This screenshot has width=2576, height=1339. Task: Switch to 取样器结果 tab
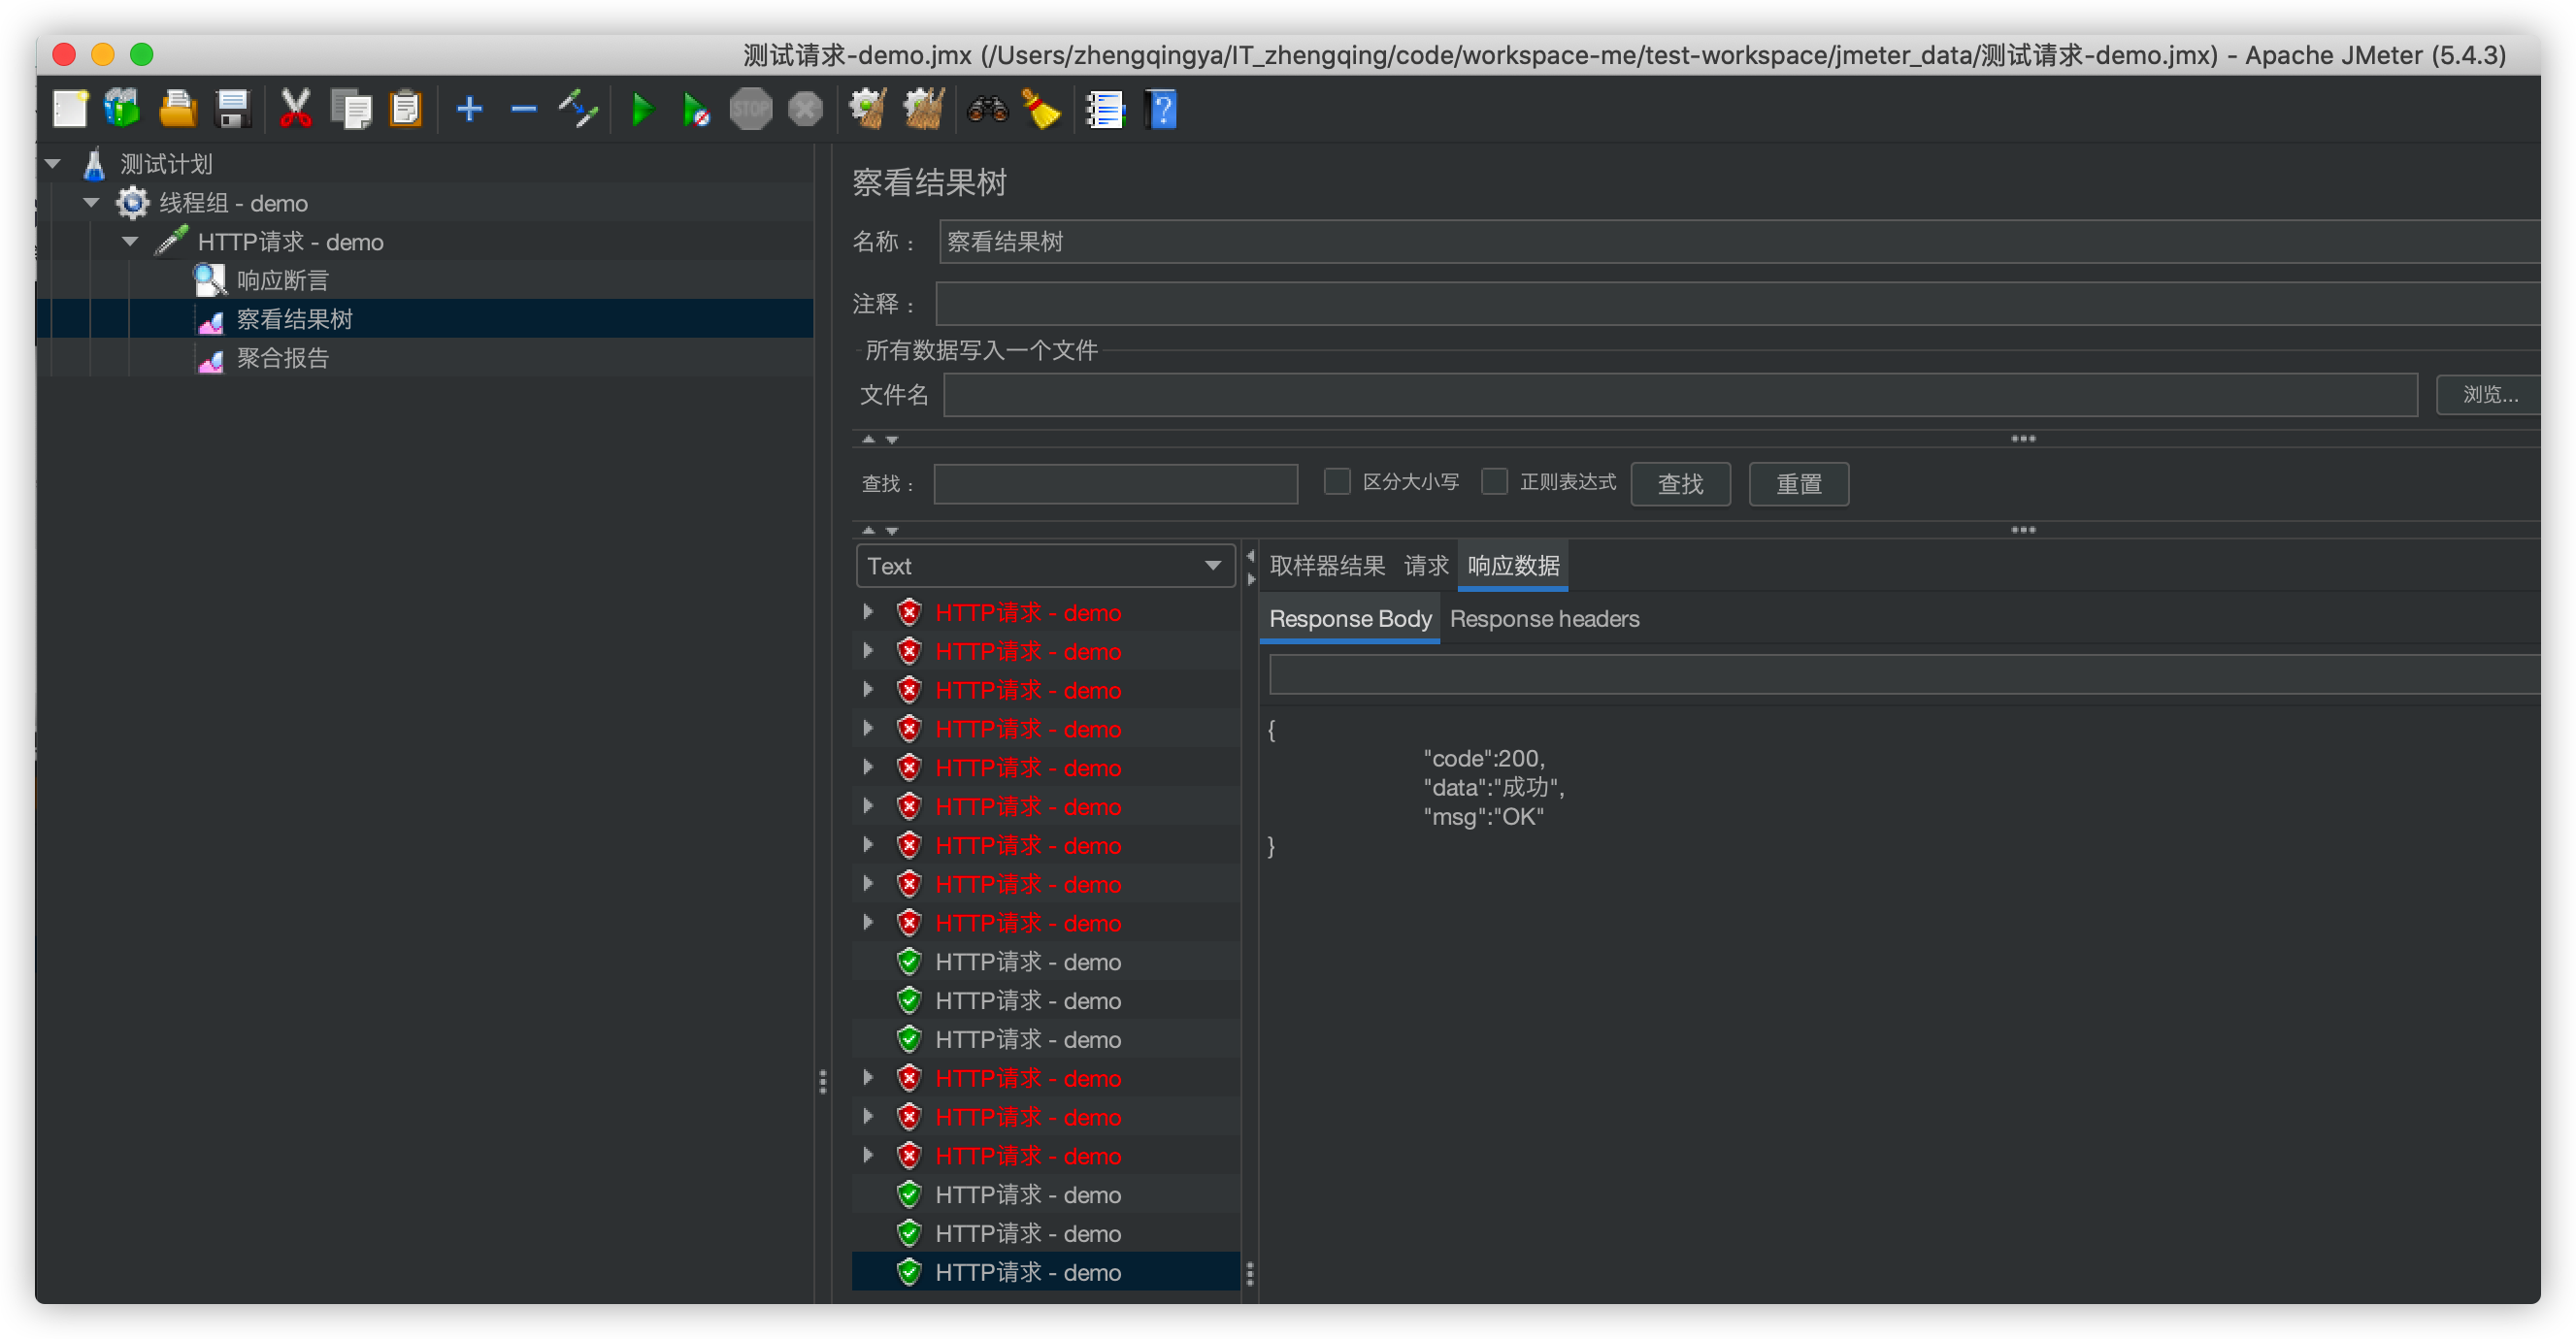click(1327, 566)
